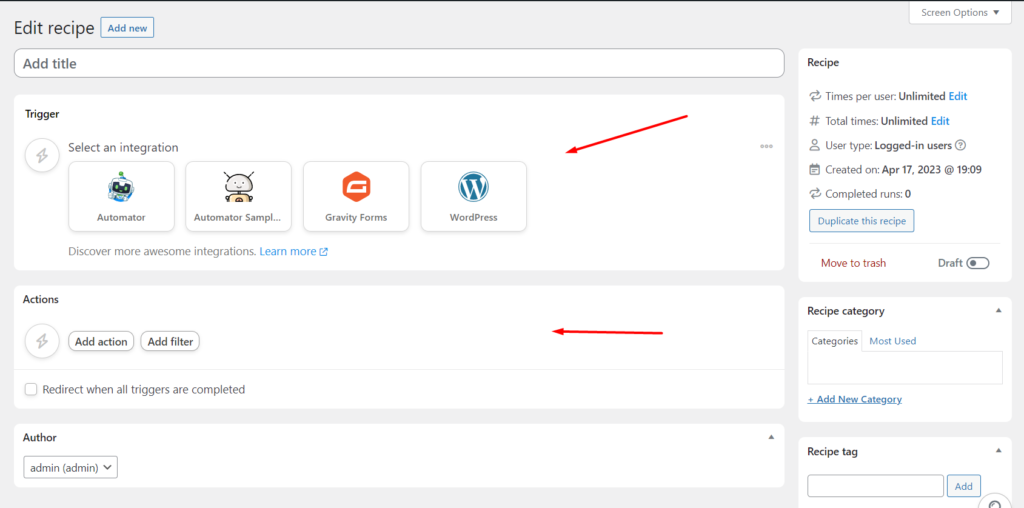Toggle the Draft status switch
The height and width of the screenshot is (508, 1024).
(977, 263)
